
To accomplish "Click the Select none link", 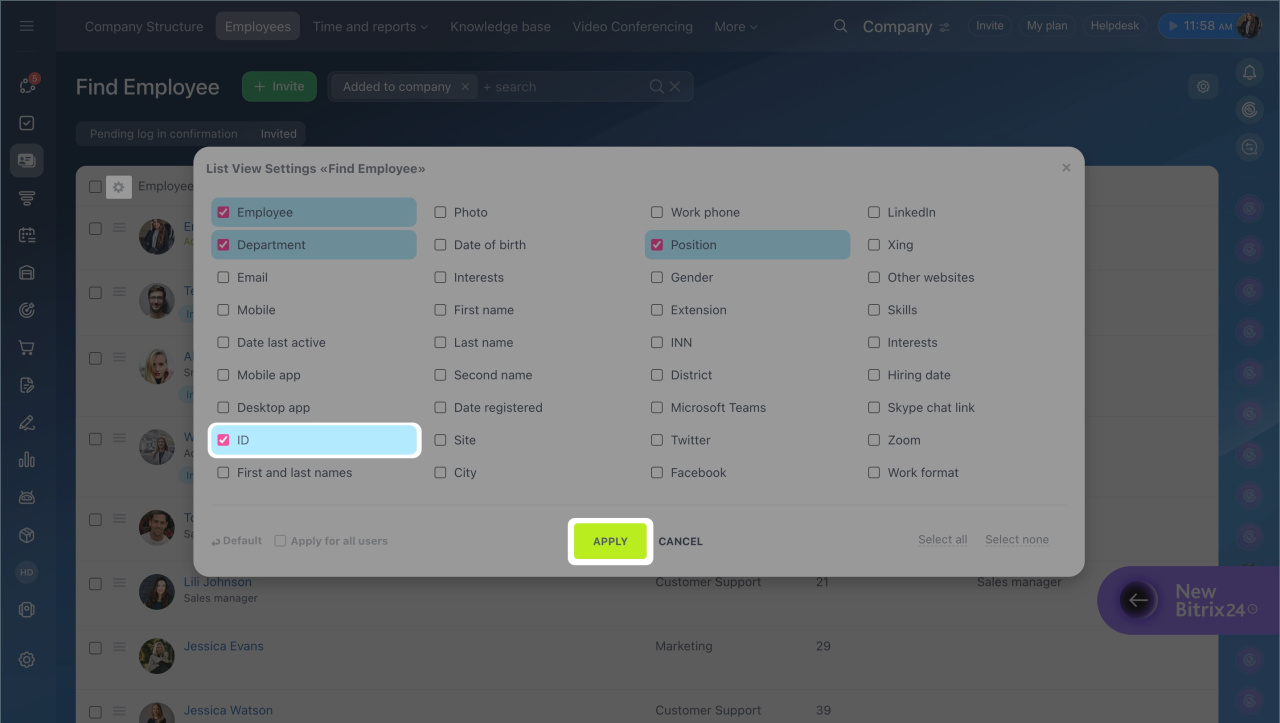I will (x=1016, y=540).
